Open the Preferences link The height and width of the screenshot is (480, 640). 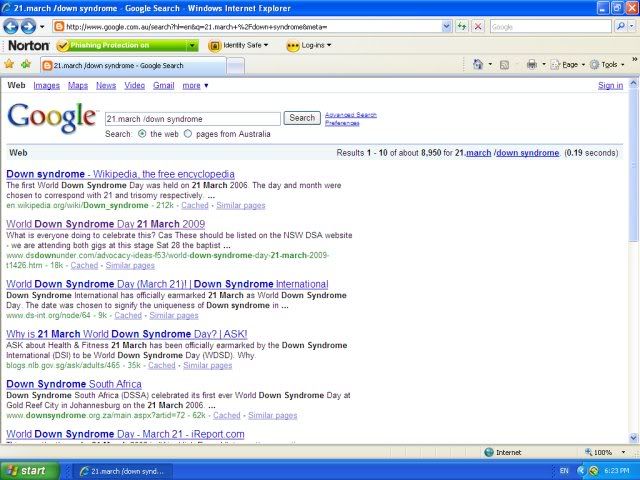point(342,123)
